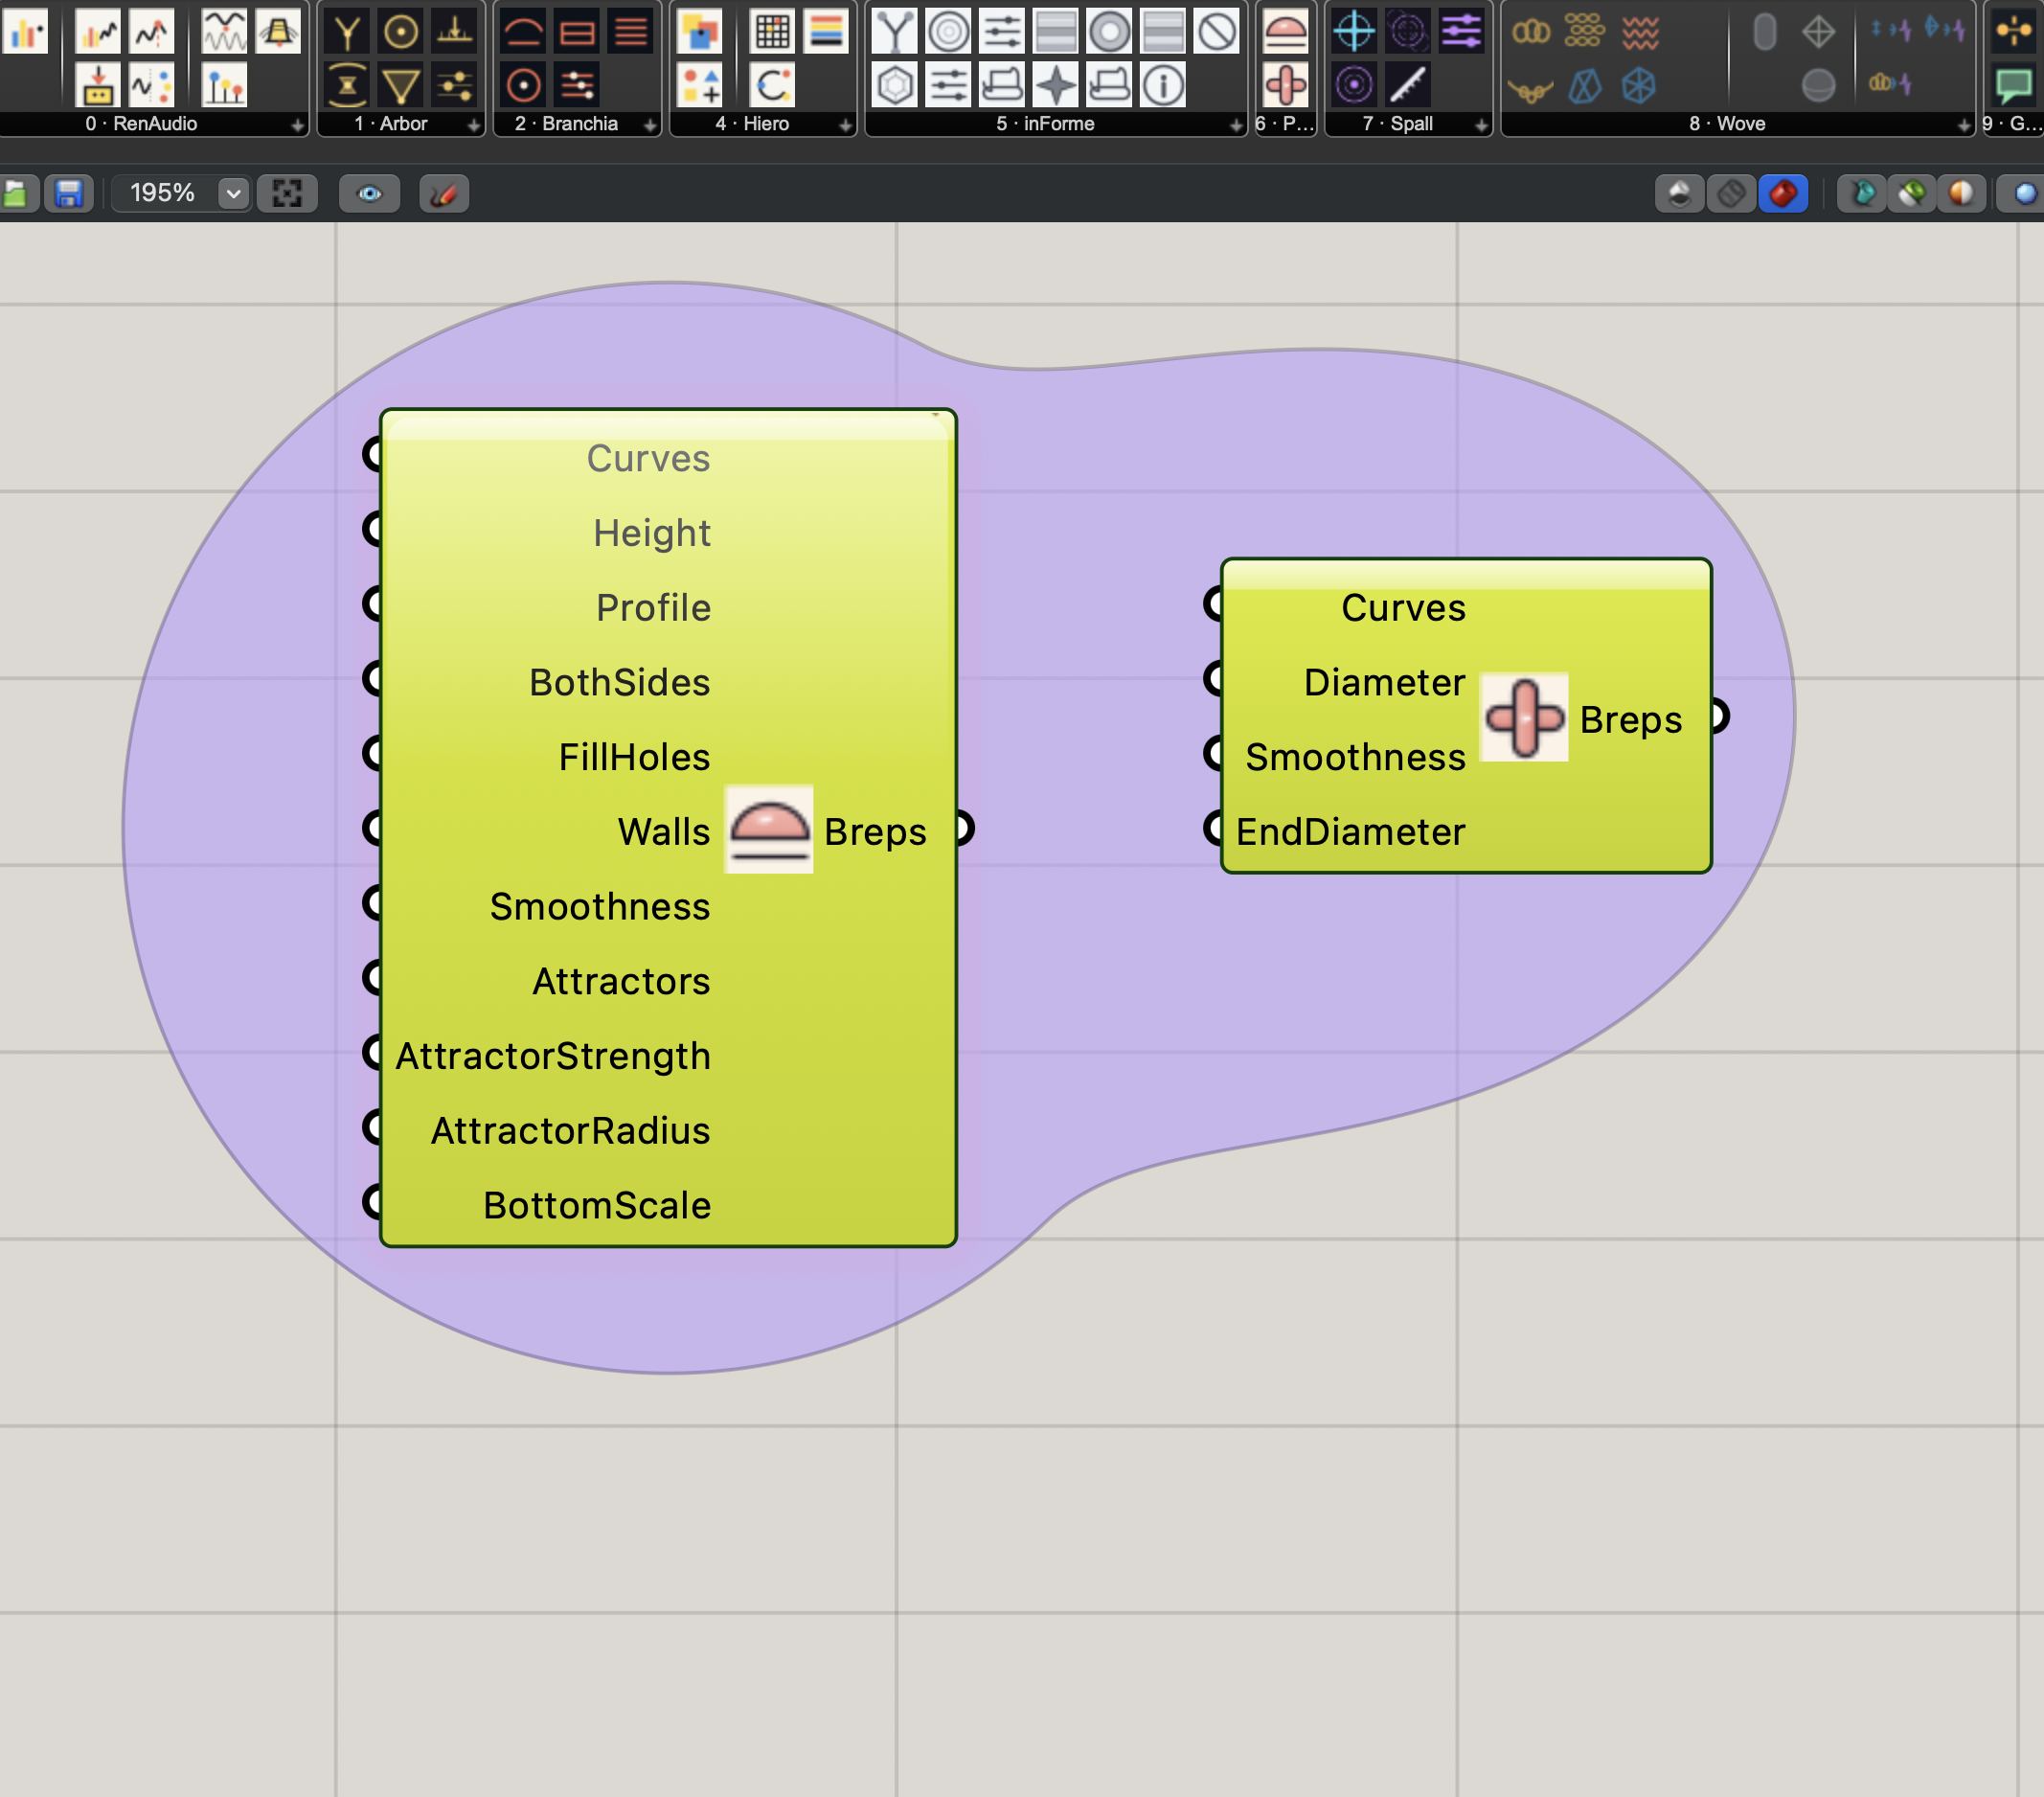Expand the Wove panel dropdown arrow
Image resolution: width=2044 pixels, height=1797 pixels.
[1963, 125]
